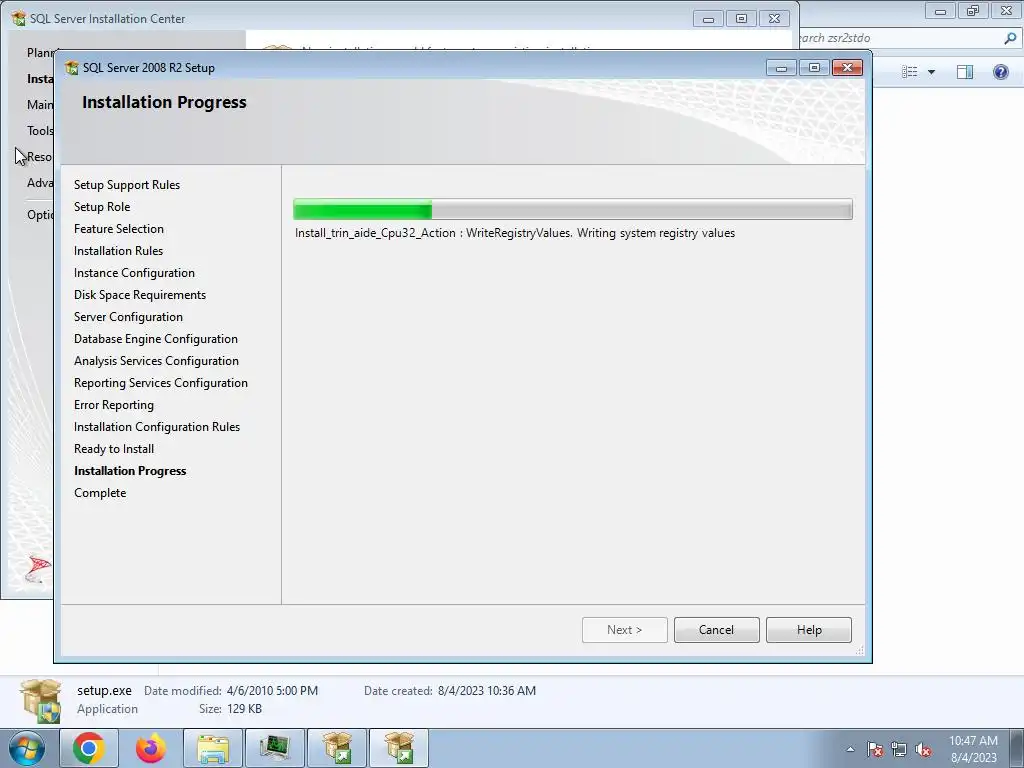Select the bold Installation Progress step
1024x768 pixels.
click(x=130, y=471)
